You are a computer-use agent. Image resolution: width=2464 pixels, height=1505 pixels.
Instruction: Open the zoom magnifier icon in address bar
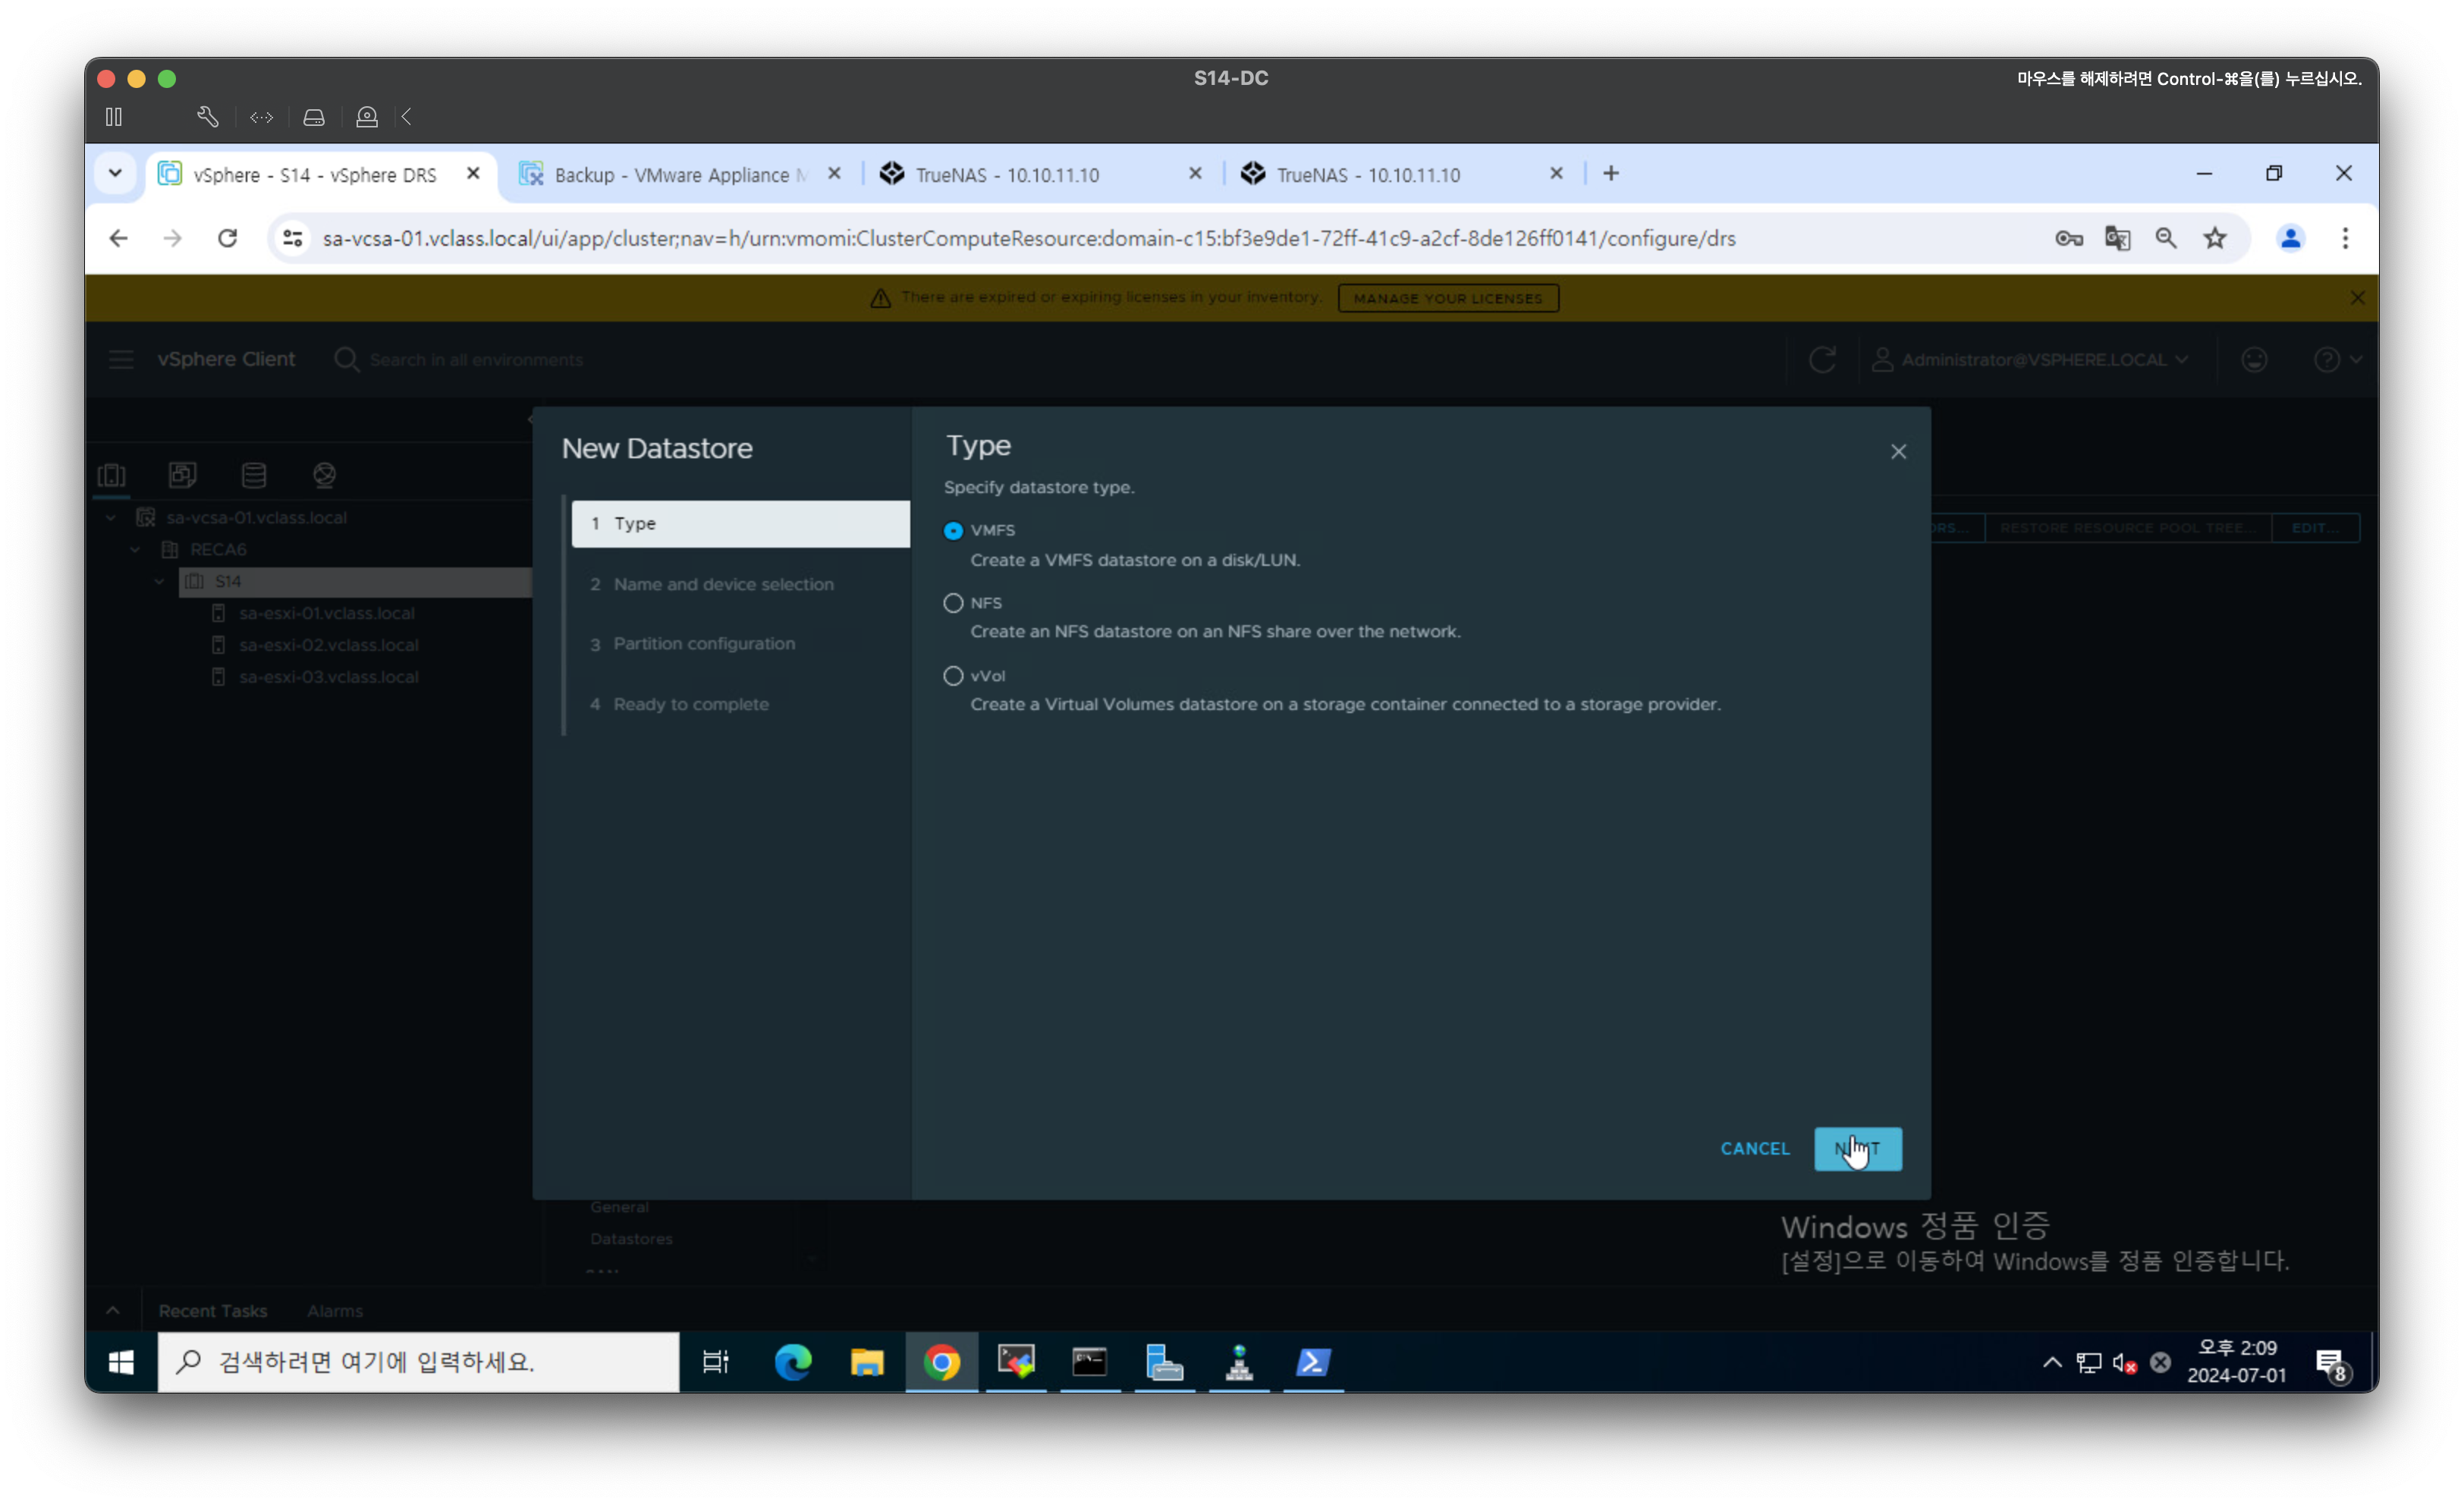tap(2166, 238)
